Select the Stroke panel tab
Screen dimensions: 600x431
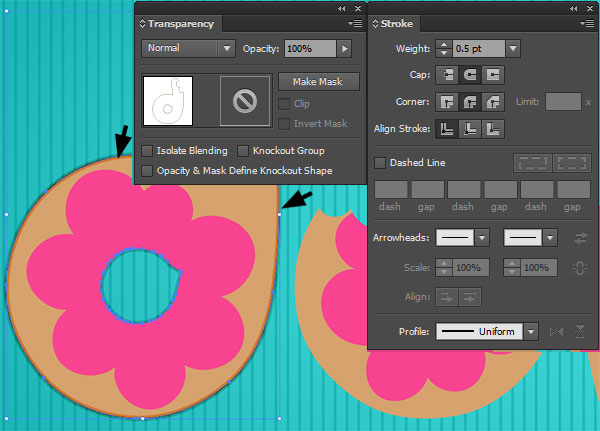396,24
